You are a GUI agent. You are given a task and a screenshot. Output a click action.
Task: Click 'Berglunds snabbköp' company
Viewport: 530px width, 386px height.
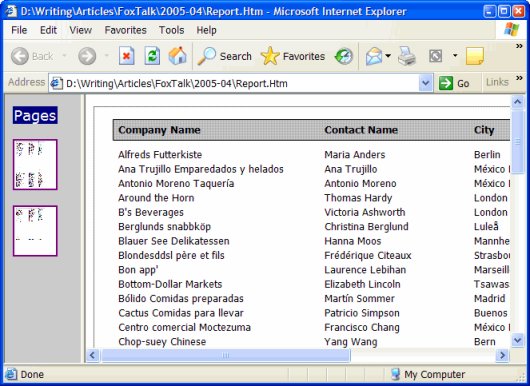[x=165, y=227]
